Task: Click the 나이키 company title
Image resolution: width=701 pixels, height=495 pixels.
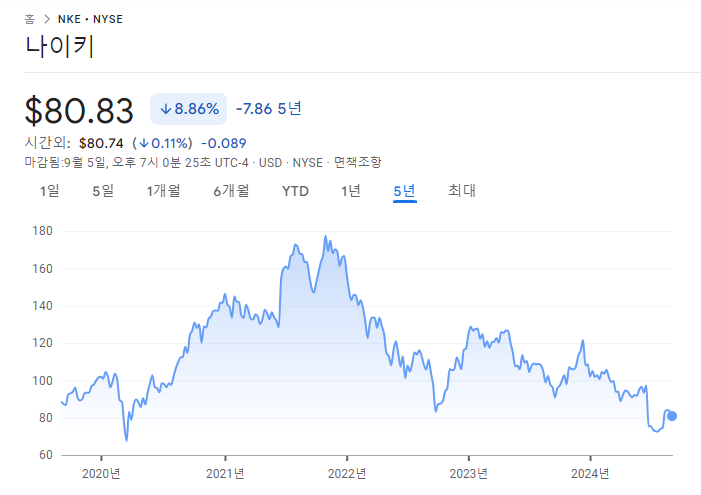Action: (59, 47)
